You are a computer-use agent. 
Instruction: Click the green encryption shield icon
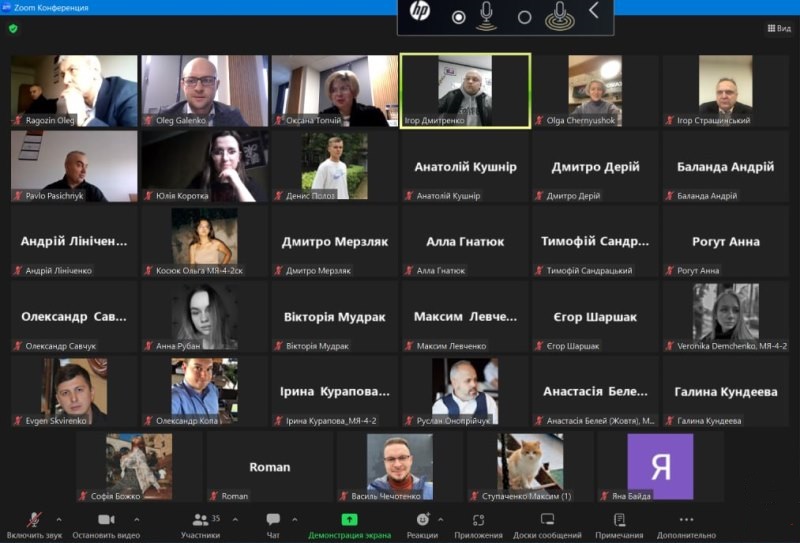(13, 29)
